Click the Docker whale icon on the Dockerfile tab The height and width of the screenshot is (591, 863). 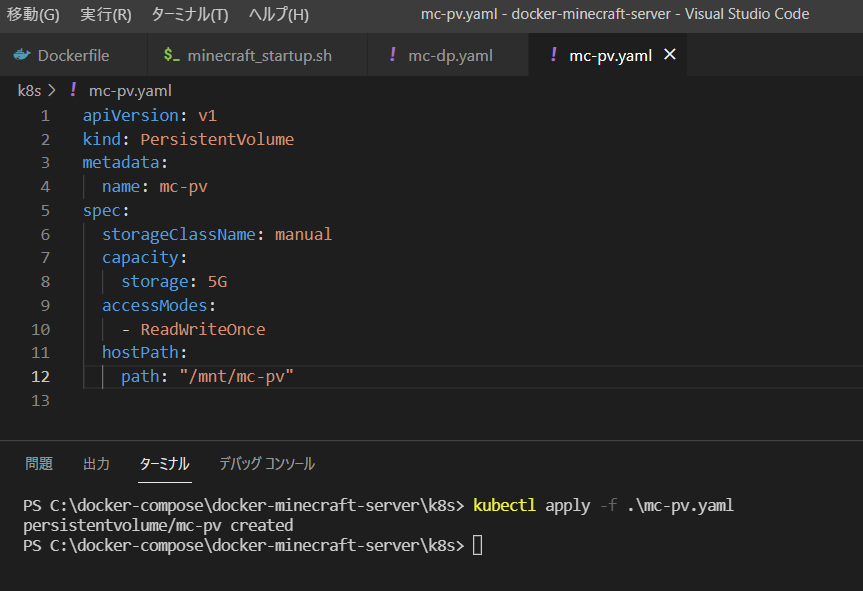coord(22,55)
